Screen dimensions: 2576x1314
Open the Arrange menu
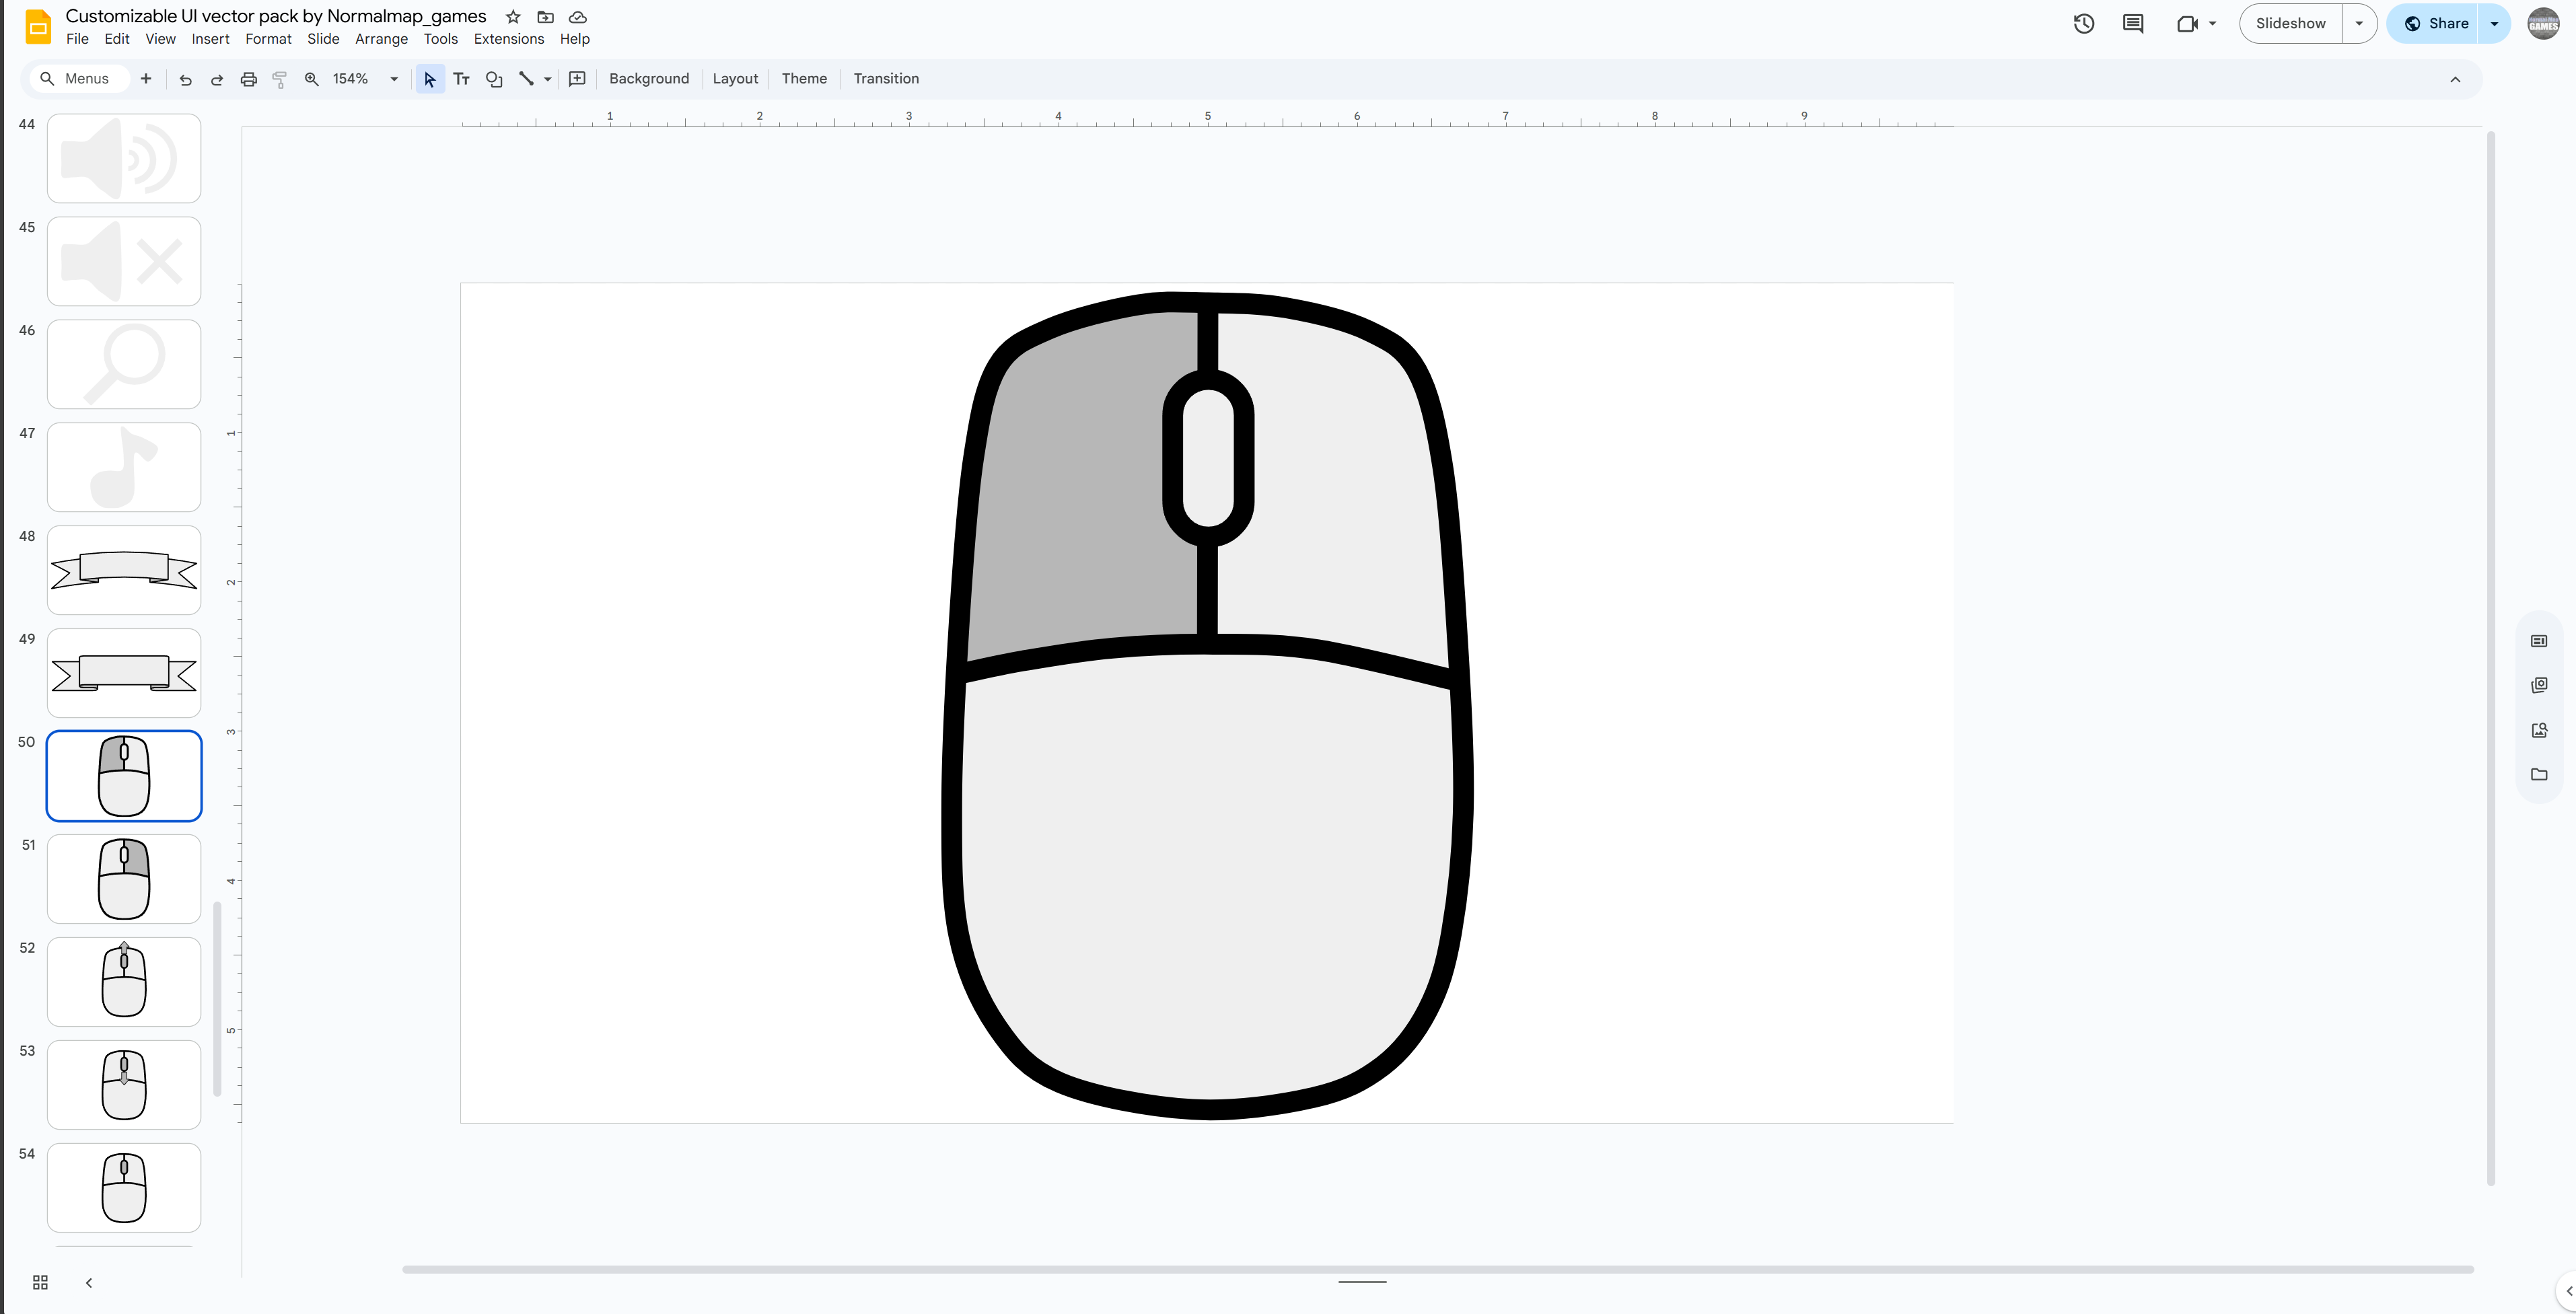(x=381, y=39)
